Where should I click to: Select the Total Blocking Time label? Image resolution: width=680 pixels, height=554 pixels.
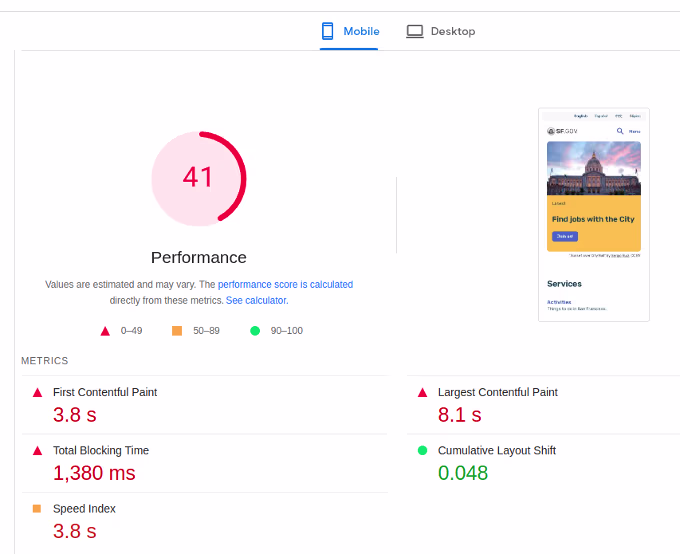point(101,450)
